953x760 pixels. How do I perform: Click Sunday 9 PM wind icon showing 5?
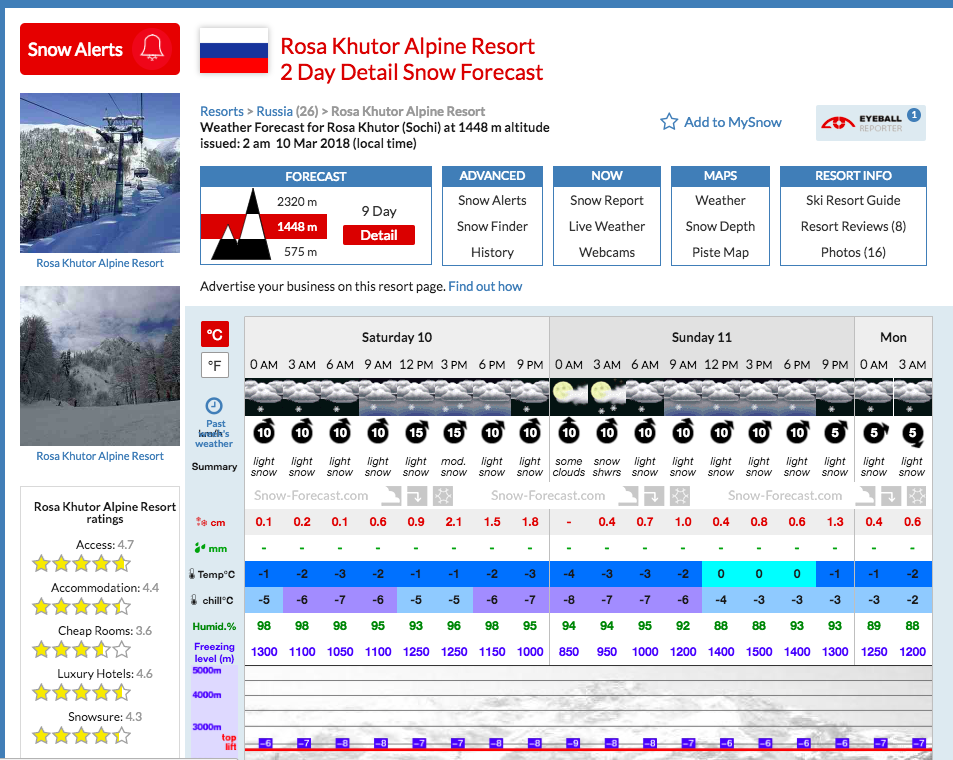pyautogui.click(x=835, y=432)
